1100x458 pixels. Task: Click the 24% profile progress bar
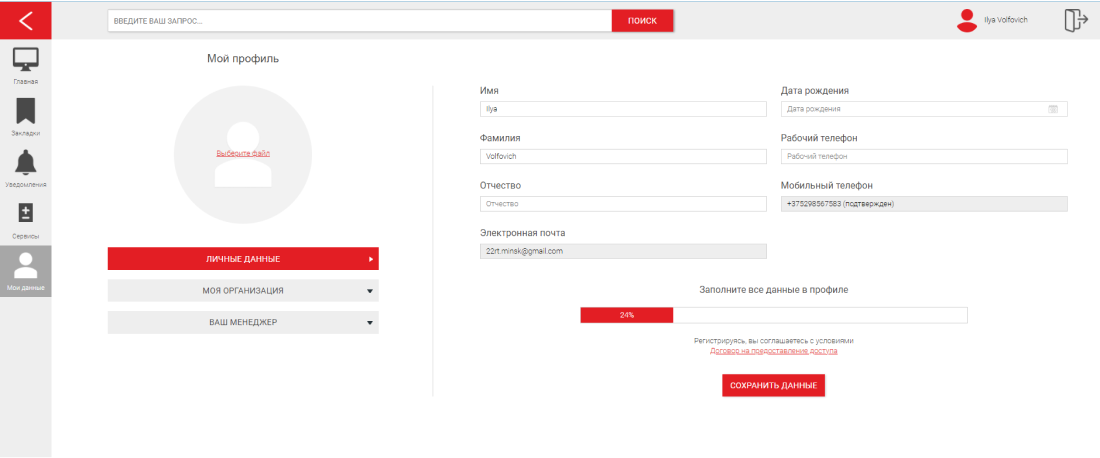(773, 315)
